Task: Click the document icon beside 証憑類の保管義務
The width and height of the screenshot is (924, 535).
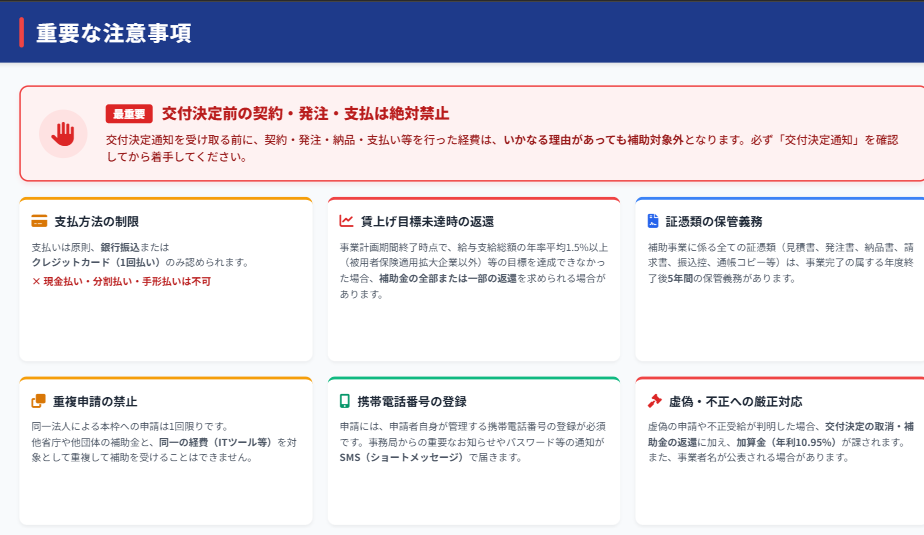Action: [x=653, y=221]
